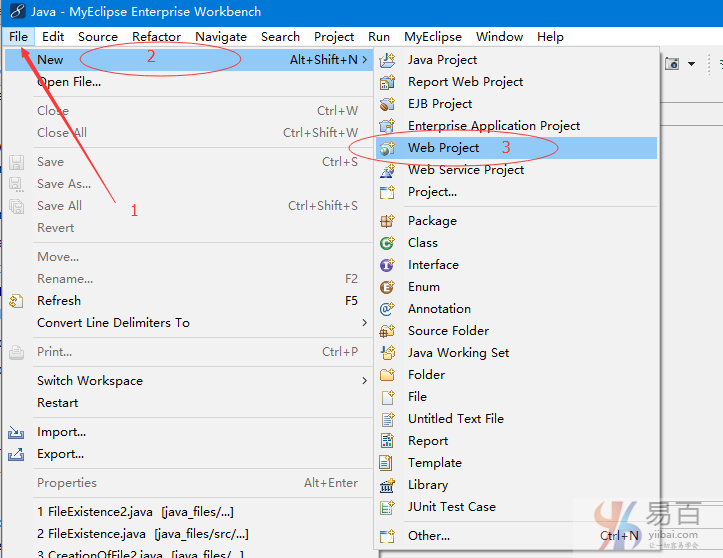Image resolution: width=723 pixels, height=558 pixels.
Task: Click the camera icon in toolbar
Action: pos(673,64)
